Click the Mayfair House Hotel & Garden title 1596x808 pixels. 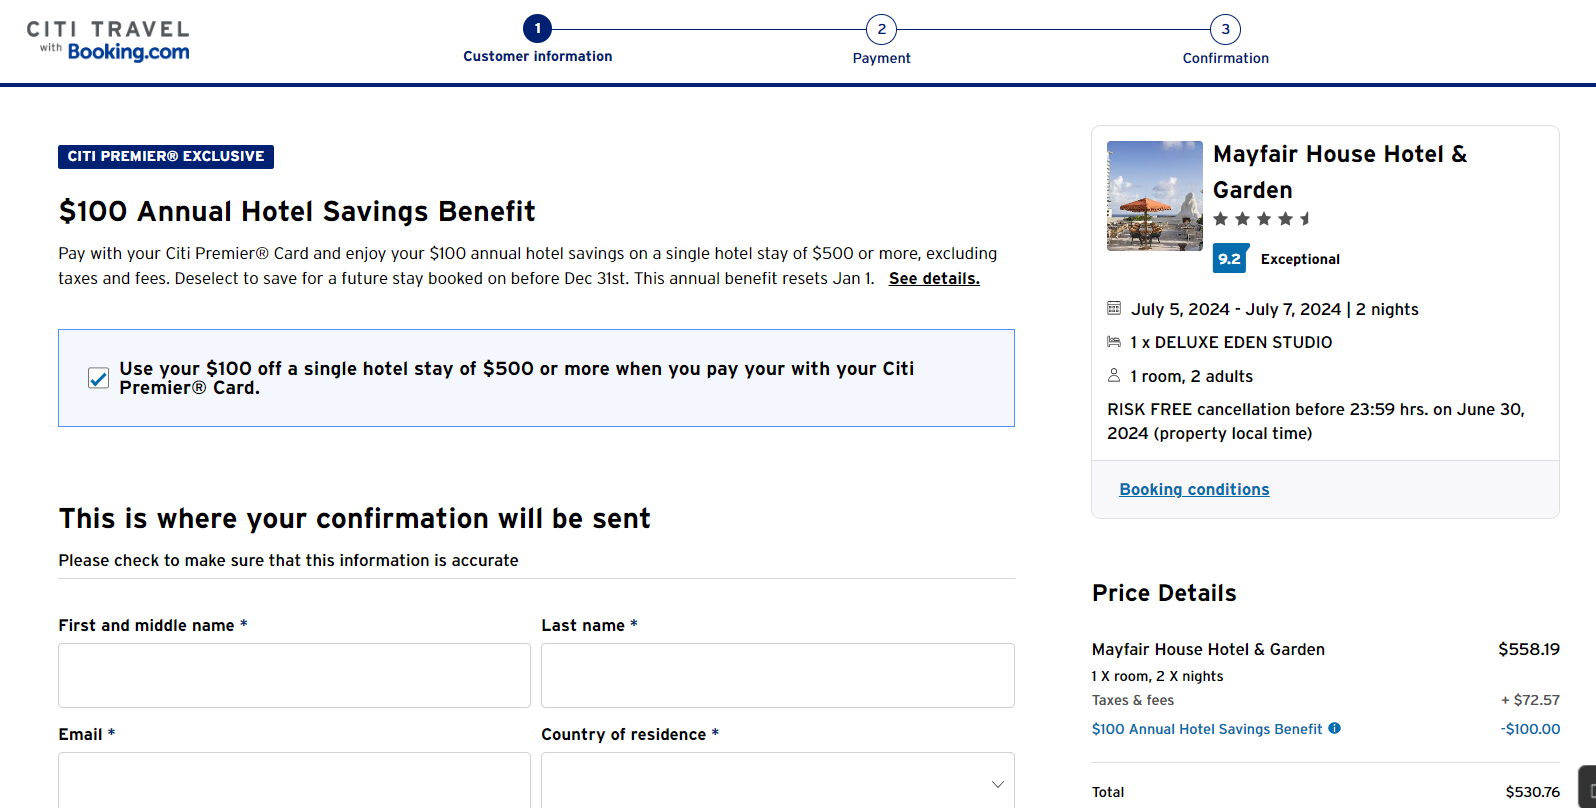(x=1340, y=172)
